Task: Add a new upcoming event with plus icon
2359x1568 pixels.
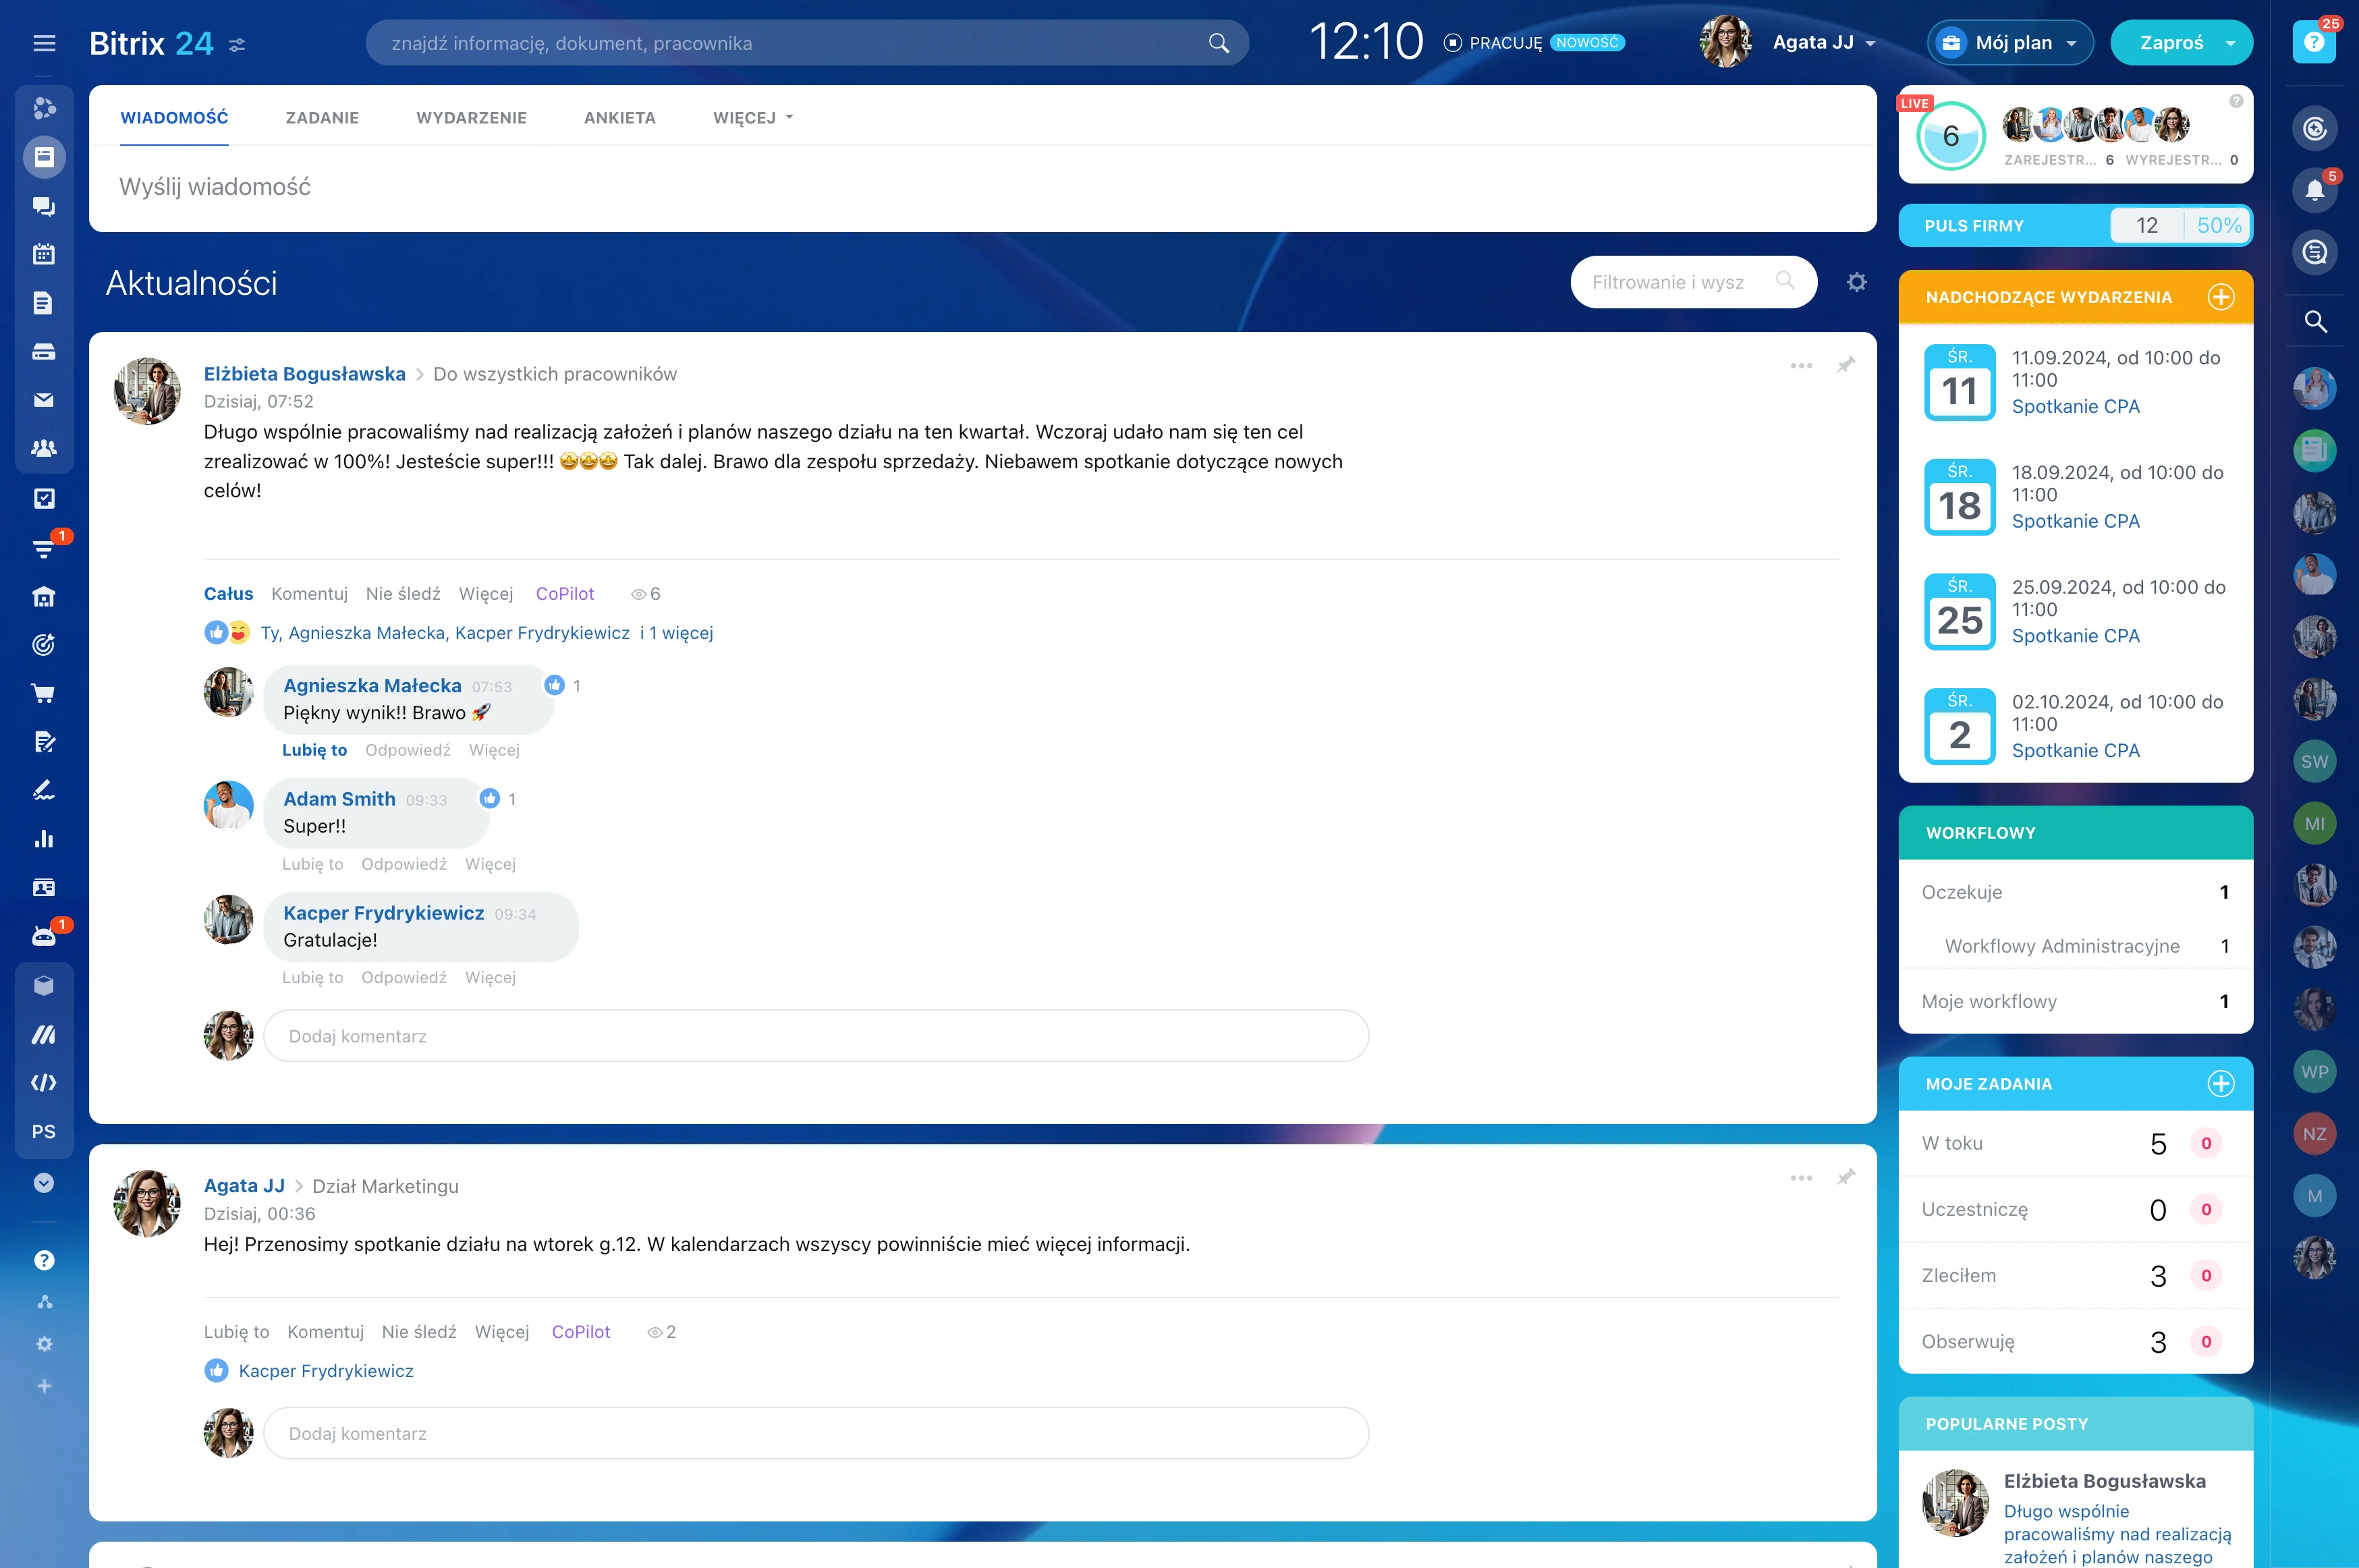Action: pos(2220,297)
